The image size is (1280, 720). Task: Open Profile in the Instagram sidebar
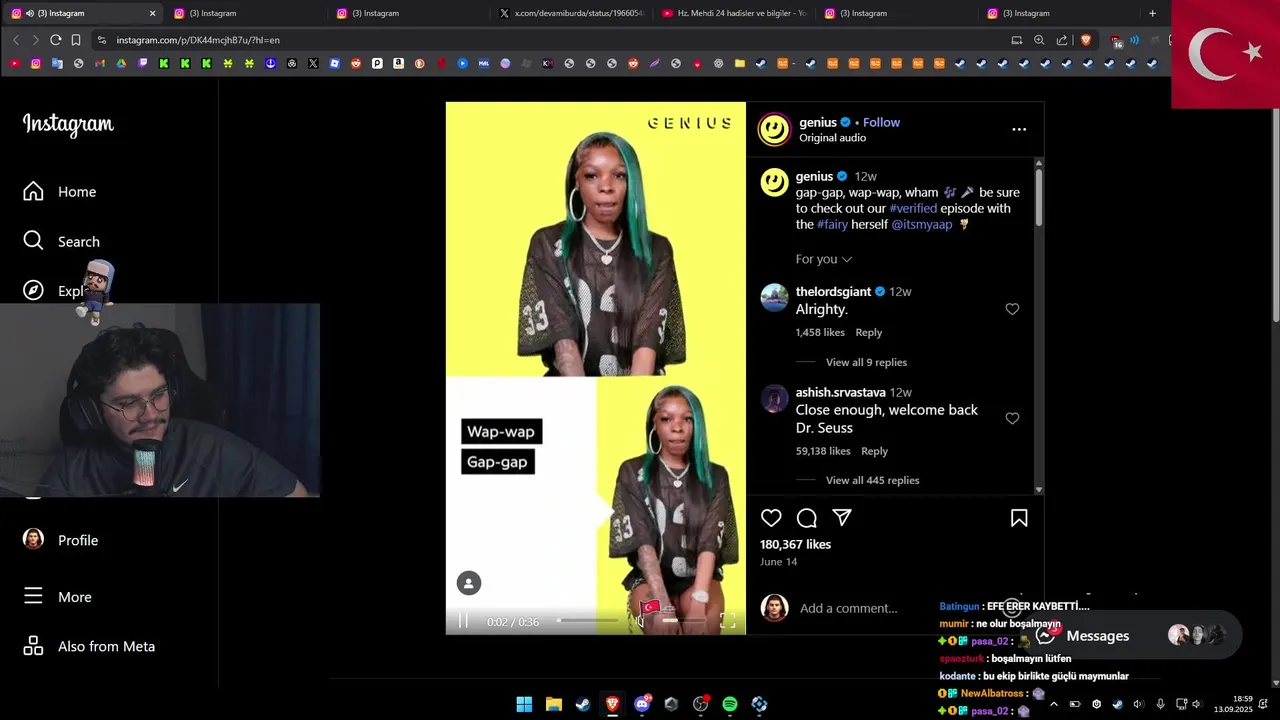point(61,540)
